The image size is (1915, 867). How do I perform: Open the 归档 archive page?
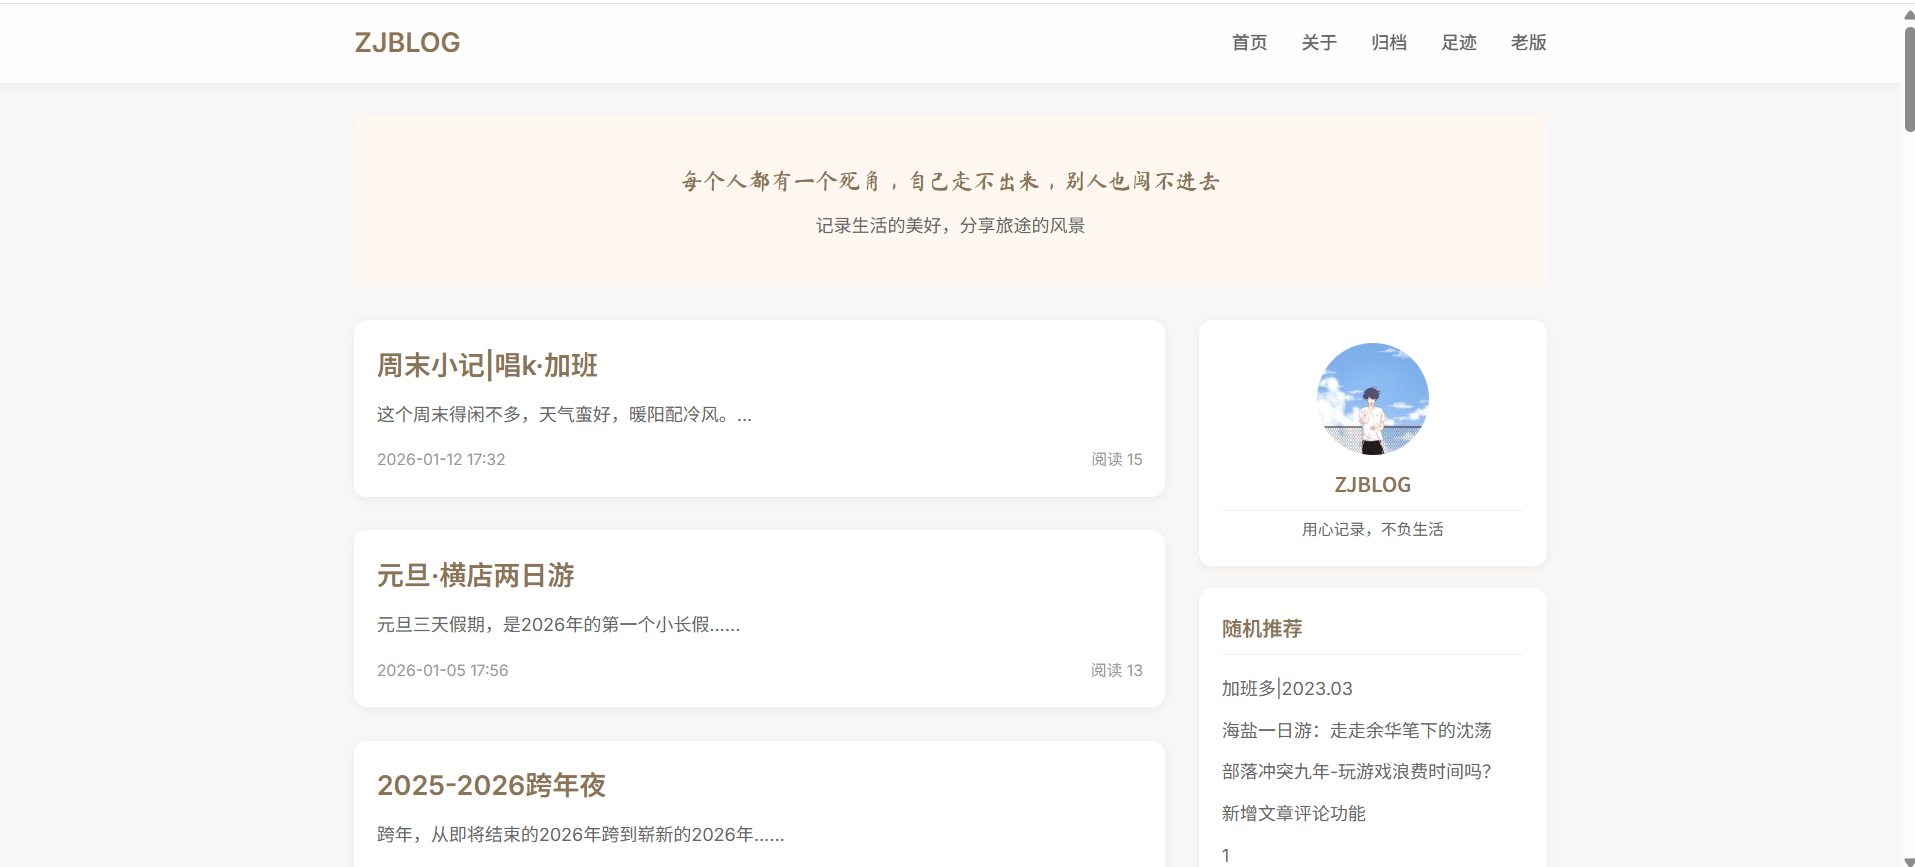coord(1389,43)
